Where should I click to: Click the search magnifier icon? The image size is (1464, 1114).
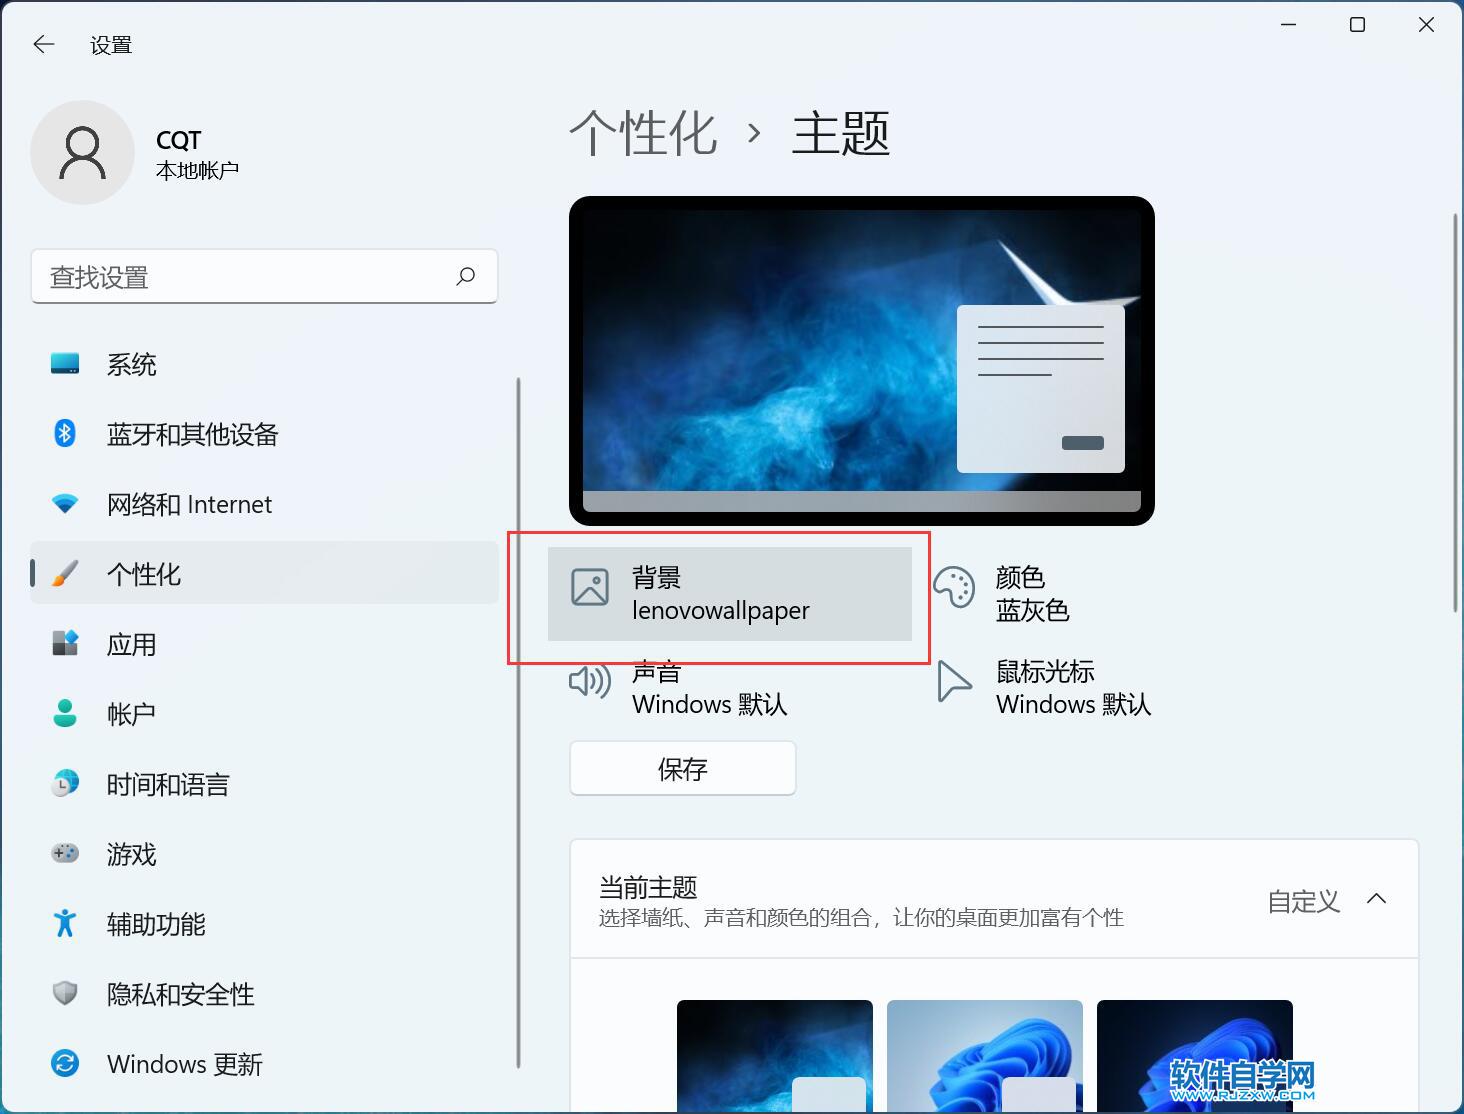coord(465,276)
